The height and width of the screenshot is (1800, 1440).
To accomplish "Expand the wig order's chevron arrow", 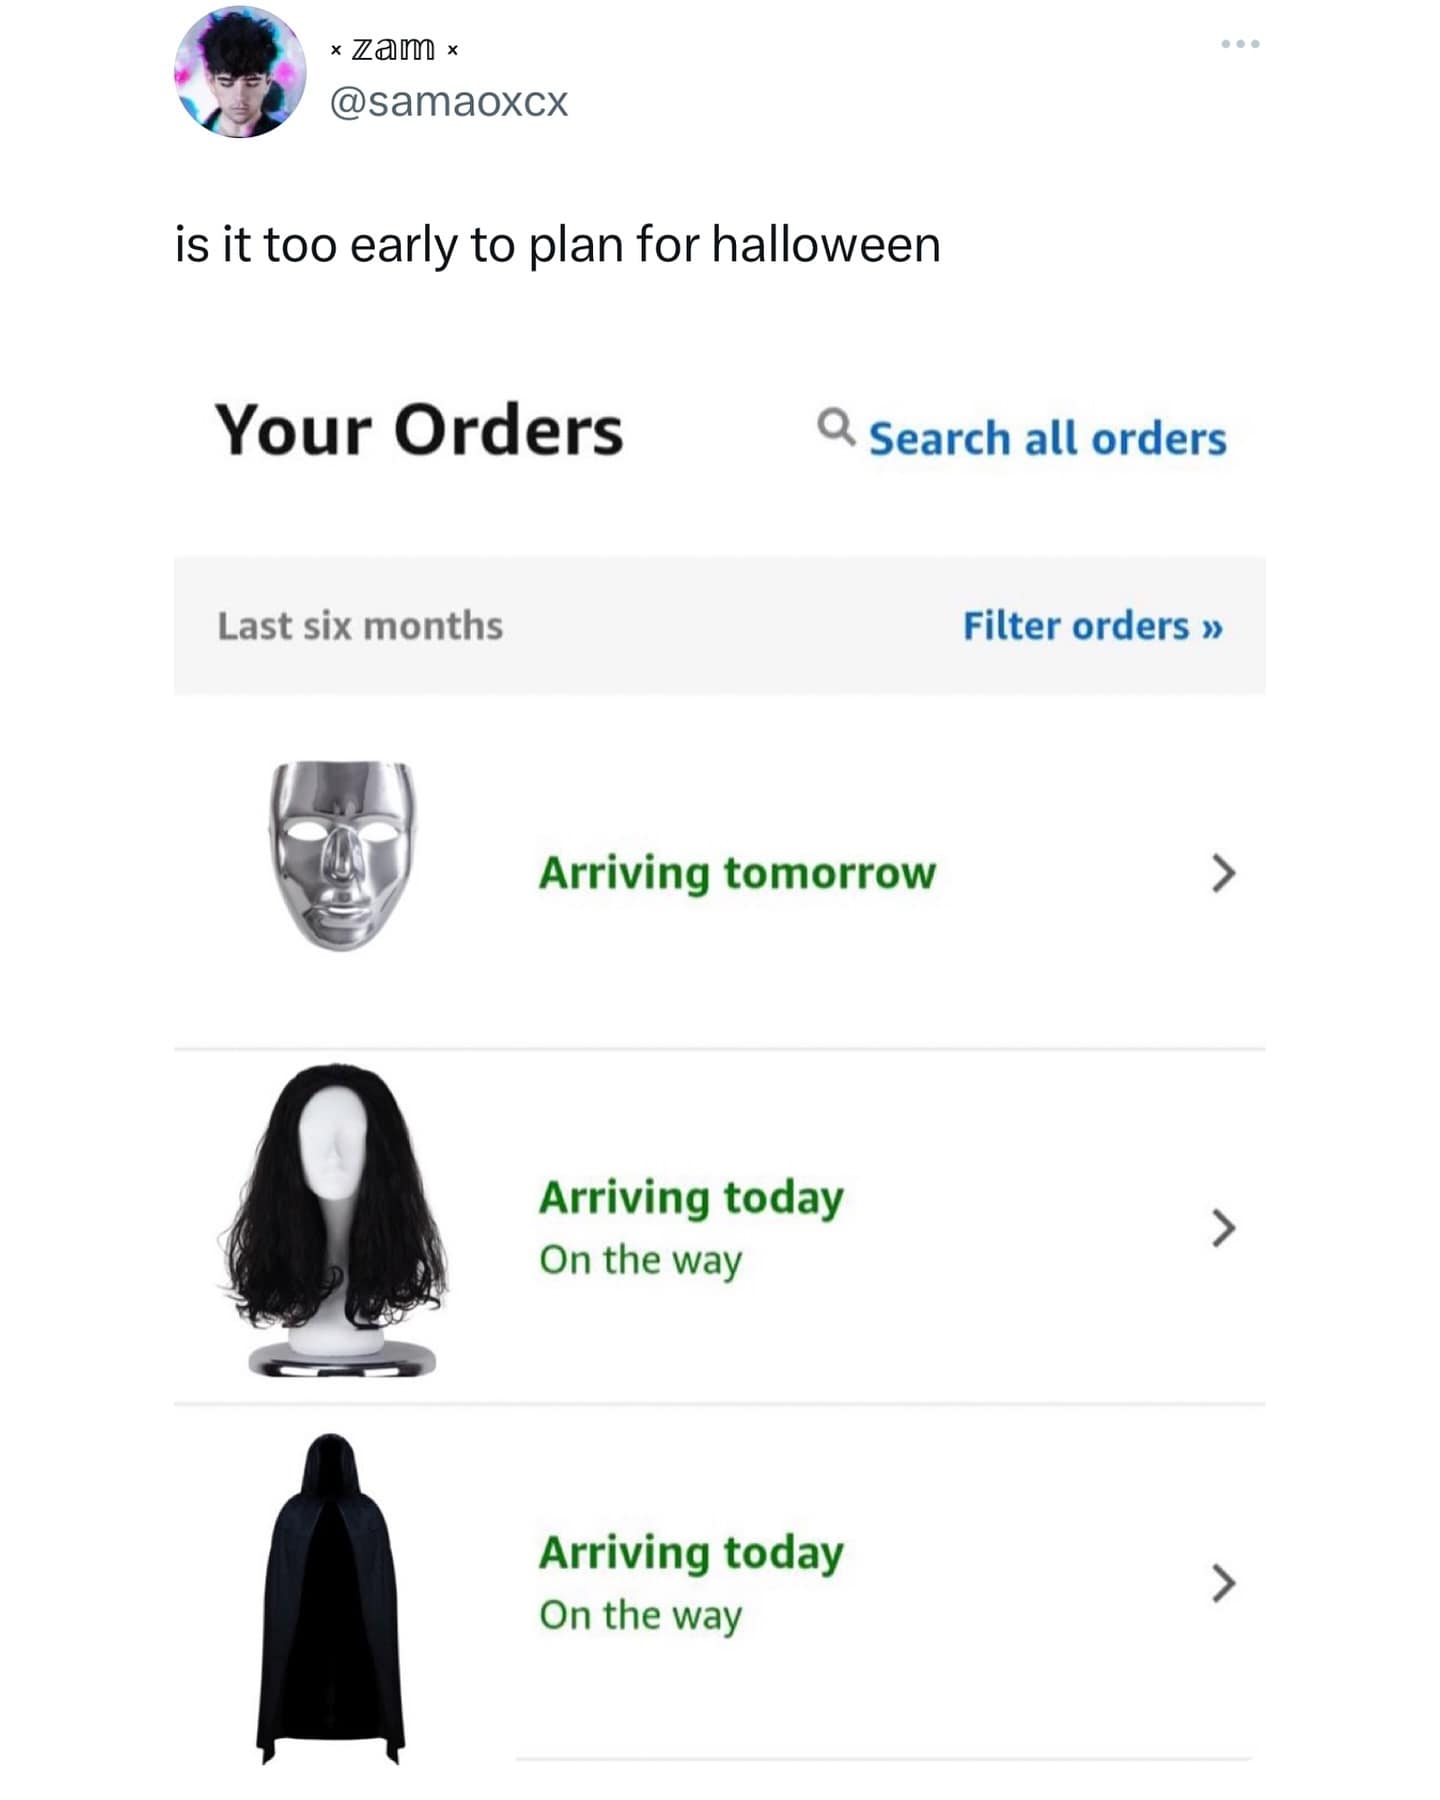I will point(1223,1227).
